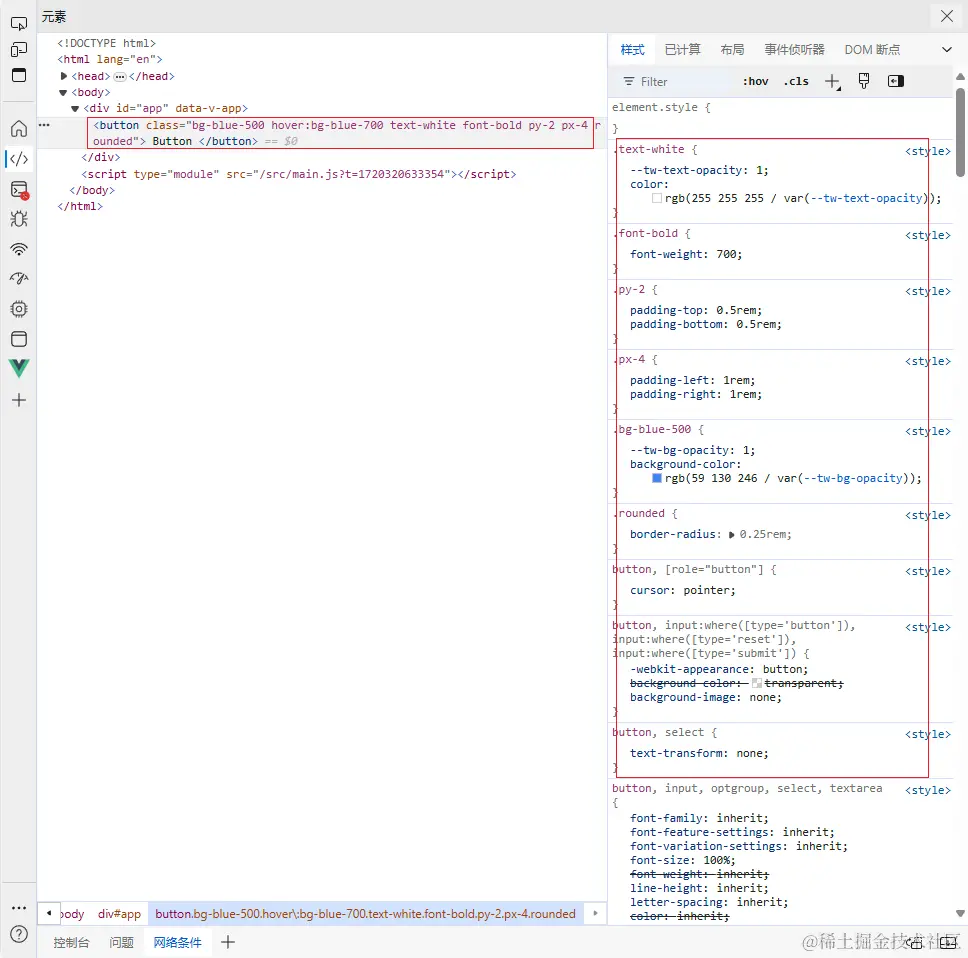This screenshot has height=958, width=968.
Task: Open the 网络条件 drawer tab
Action: point(178,943)
